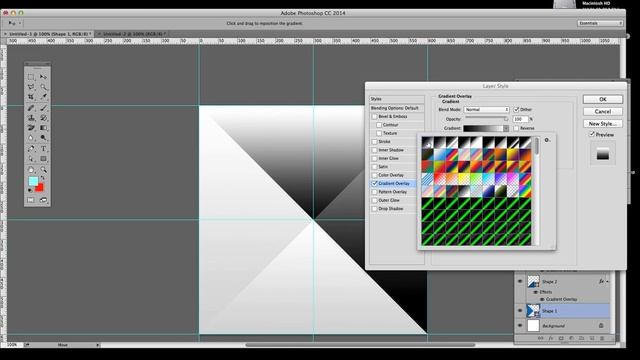Click the Opacity slider track
This screenshot has height=360, width=640.
point(486,118)
